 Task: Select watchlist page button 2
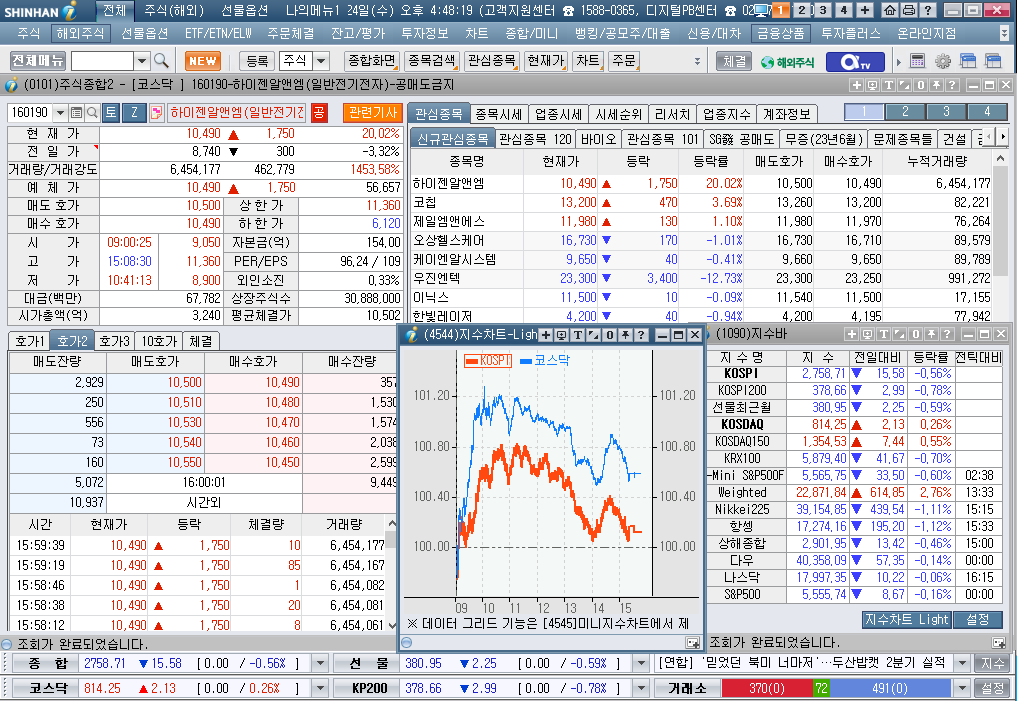905,112
